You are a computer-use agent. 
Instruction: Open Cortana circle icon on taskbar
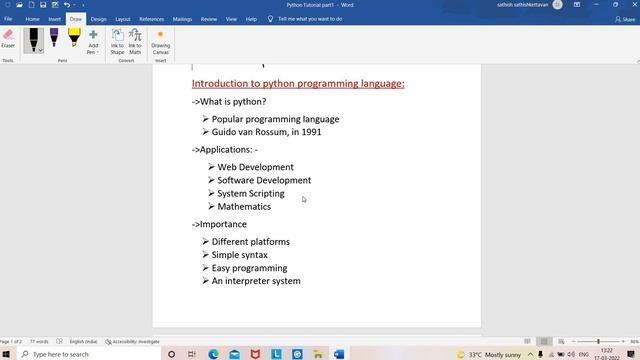pyautogui.click(x=171, y=354)
